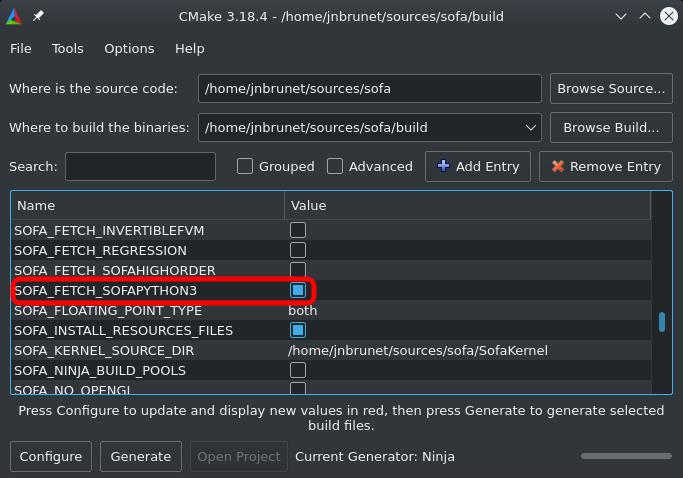Maximize window with up chevron icon
This screenshot has height=478, width=683.
pyautogui.click(x=645, y=17)
